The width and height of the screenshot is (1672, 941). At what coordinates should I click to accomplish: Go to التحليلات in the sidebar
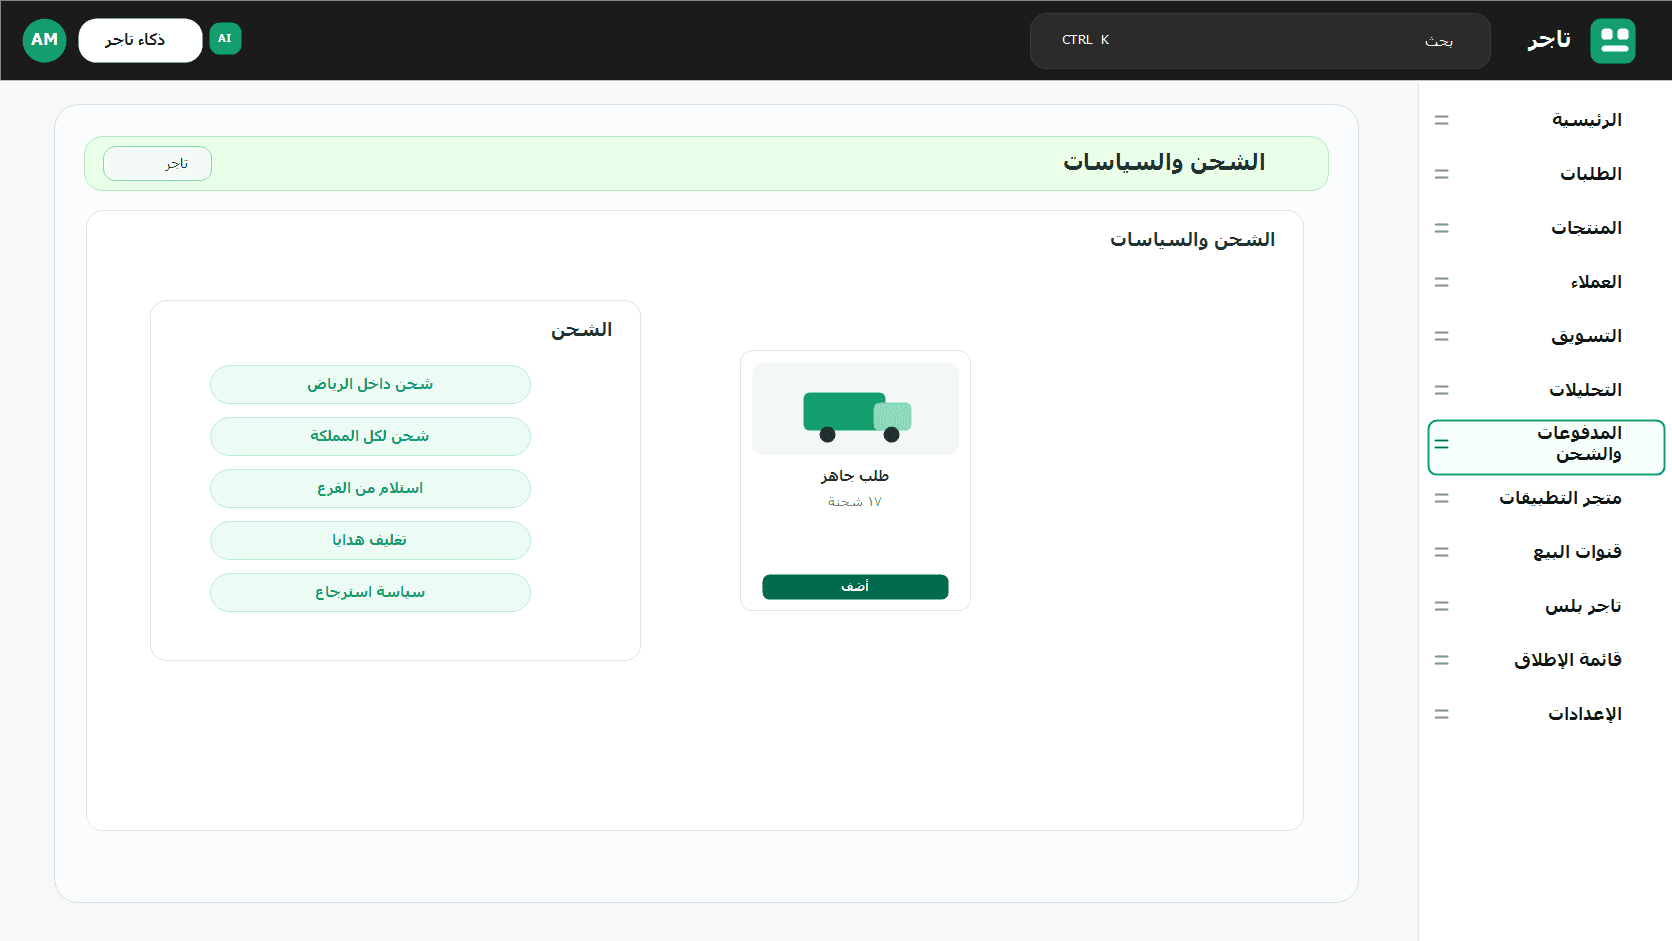pyautogui.click(x=1546, y=390)
